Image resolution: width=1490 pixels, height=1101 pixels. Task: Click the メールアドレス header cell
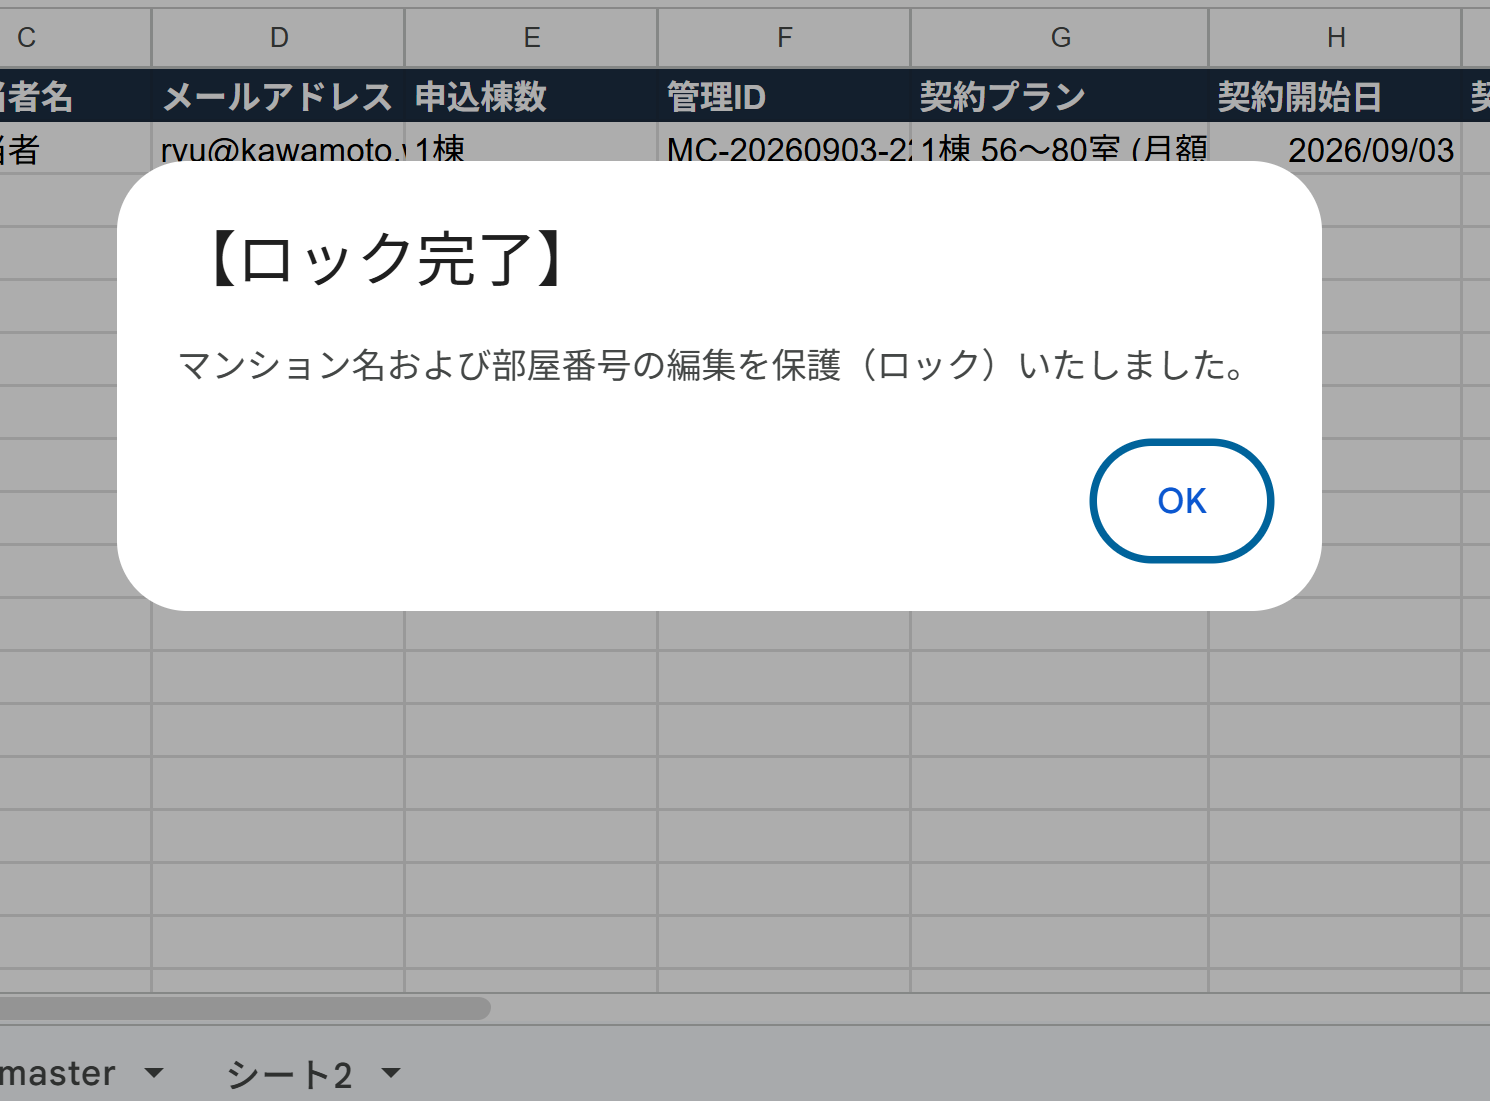pos(279,96)
